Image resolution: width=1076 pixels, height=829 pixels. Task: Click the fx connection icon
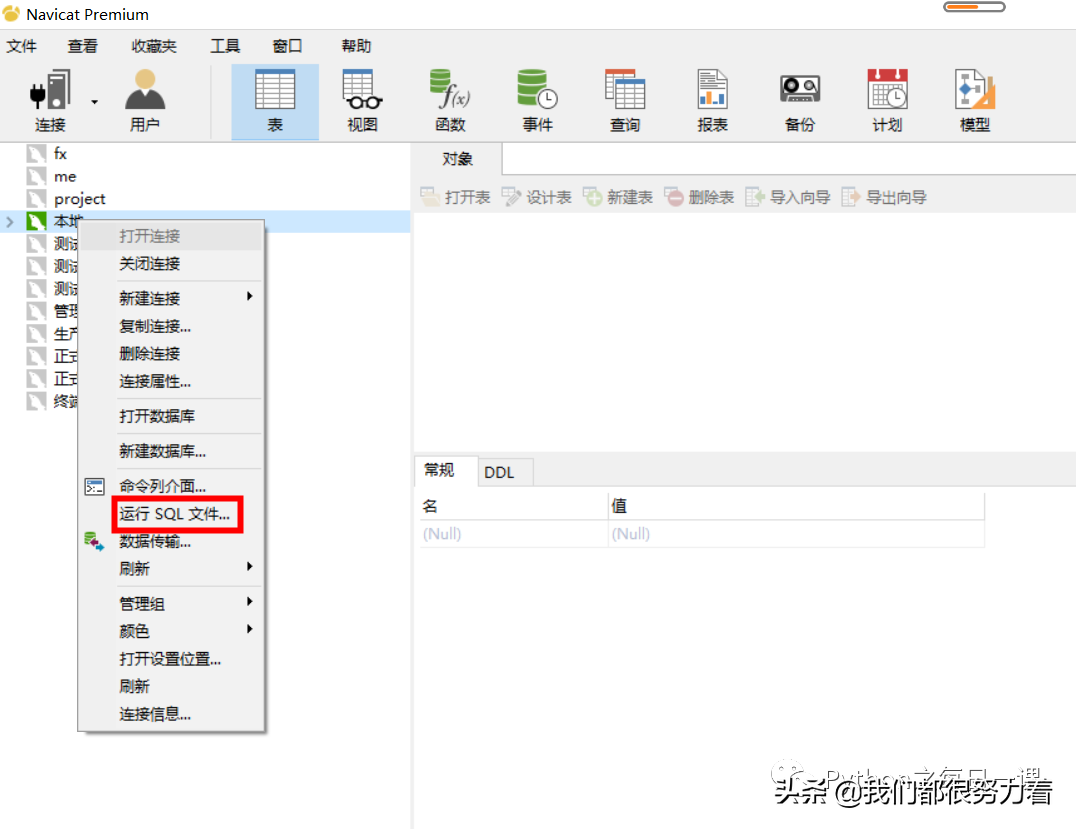(x=36, y=154)
